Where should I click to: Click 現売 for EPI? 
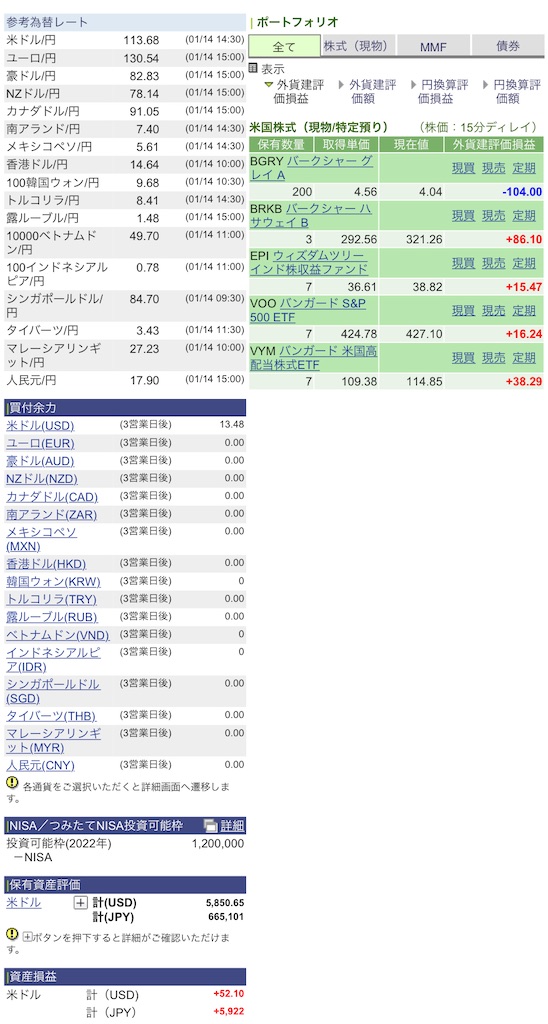point(493,263)
